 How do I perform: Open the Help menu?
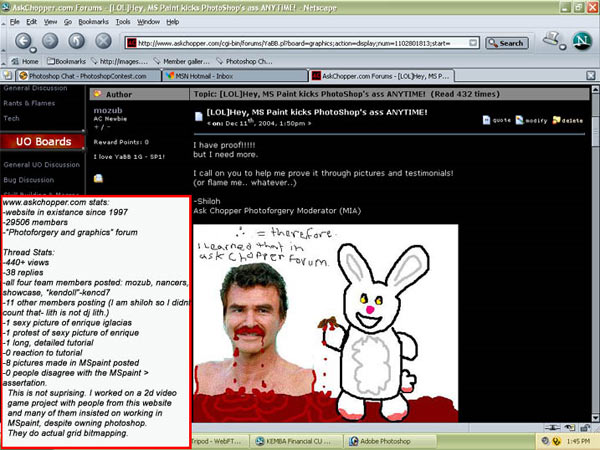(173, 22)
